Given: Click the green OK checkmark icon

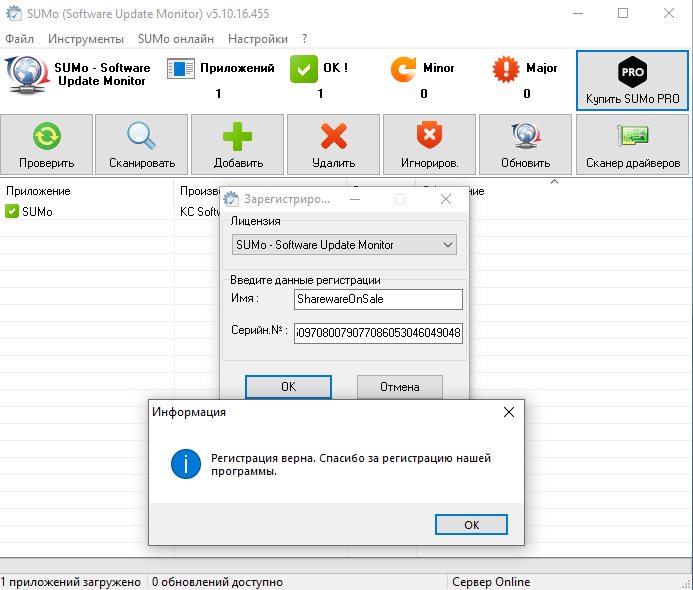Looking at the screenshot, I should (x=304, y=69).
